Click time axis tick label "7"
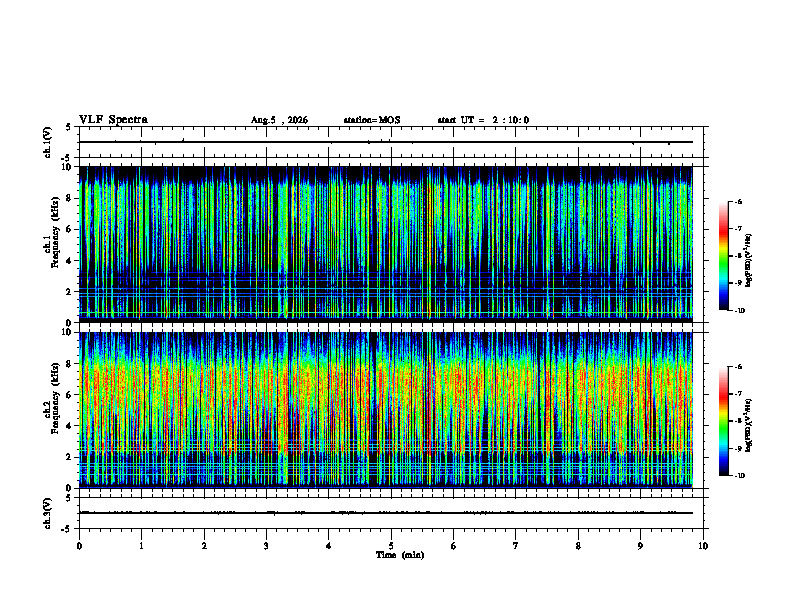The width and height of the screenshot is (792, 612). tap(516, 546)
